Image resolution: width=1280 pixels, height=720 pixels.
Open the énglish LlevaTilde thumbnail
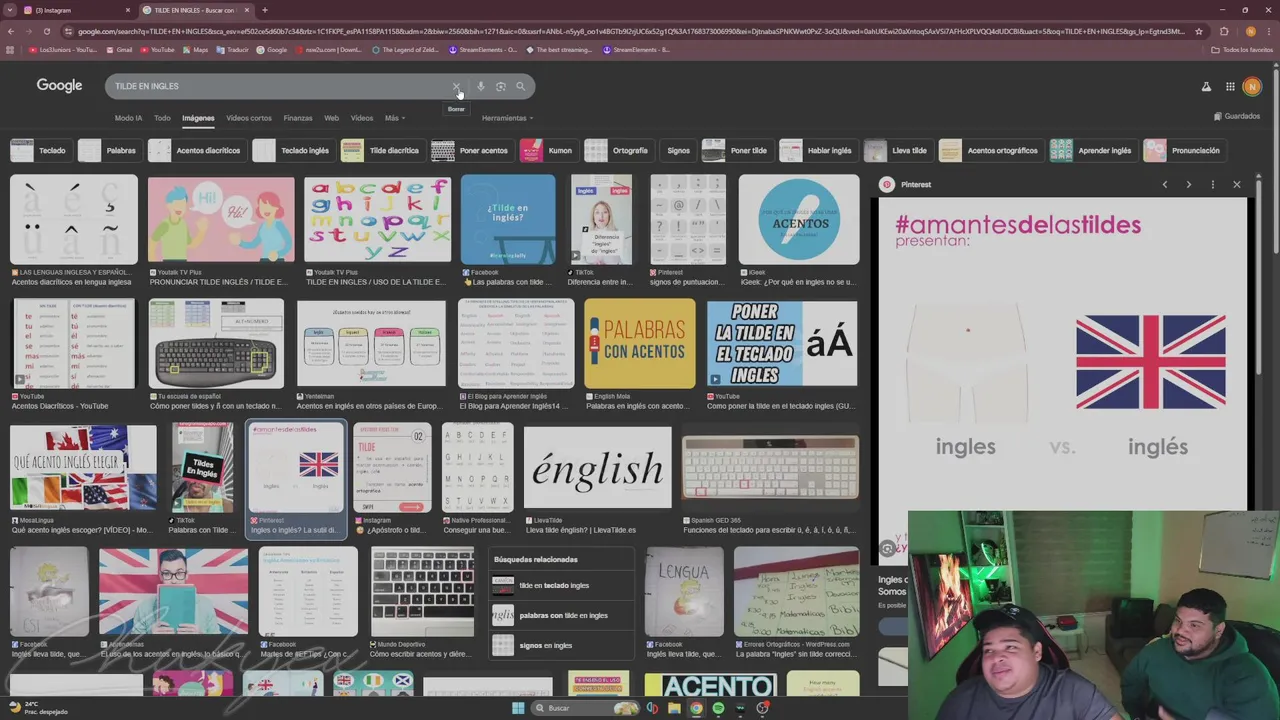[598, 468]
